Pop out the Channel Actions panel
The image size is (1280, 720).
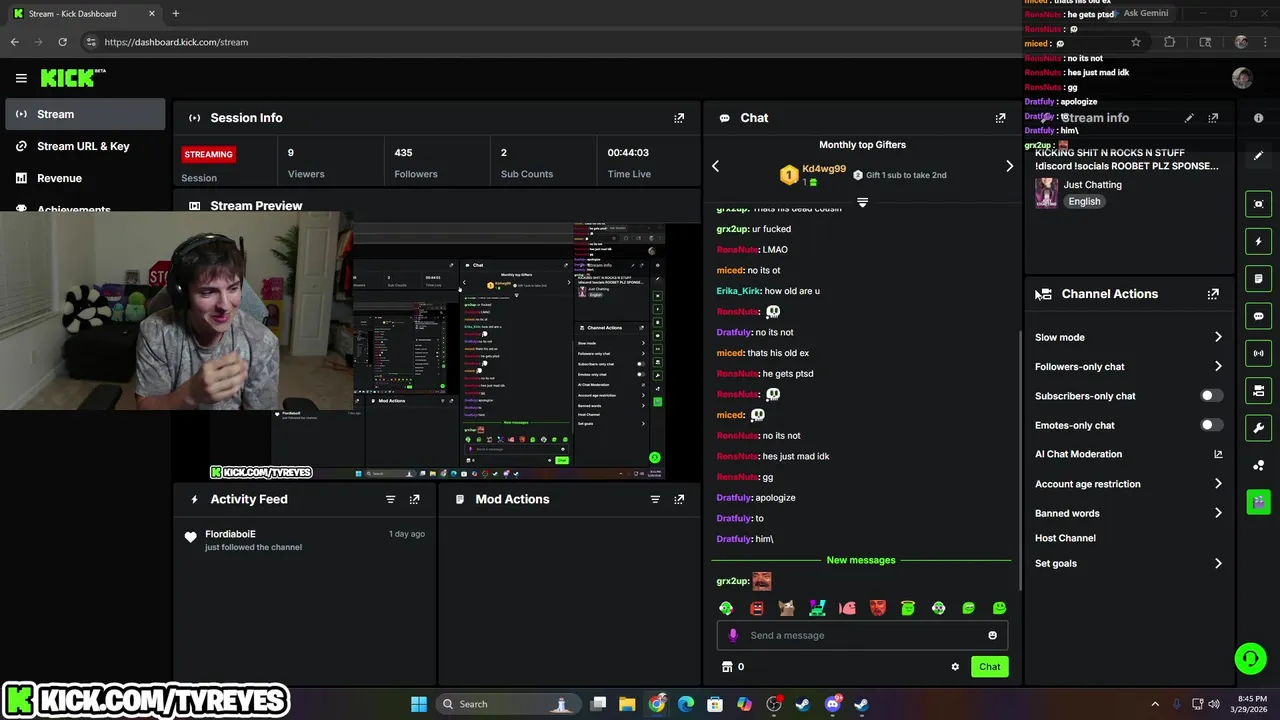click(1213, 294)
